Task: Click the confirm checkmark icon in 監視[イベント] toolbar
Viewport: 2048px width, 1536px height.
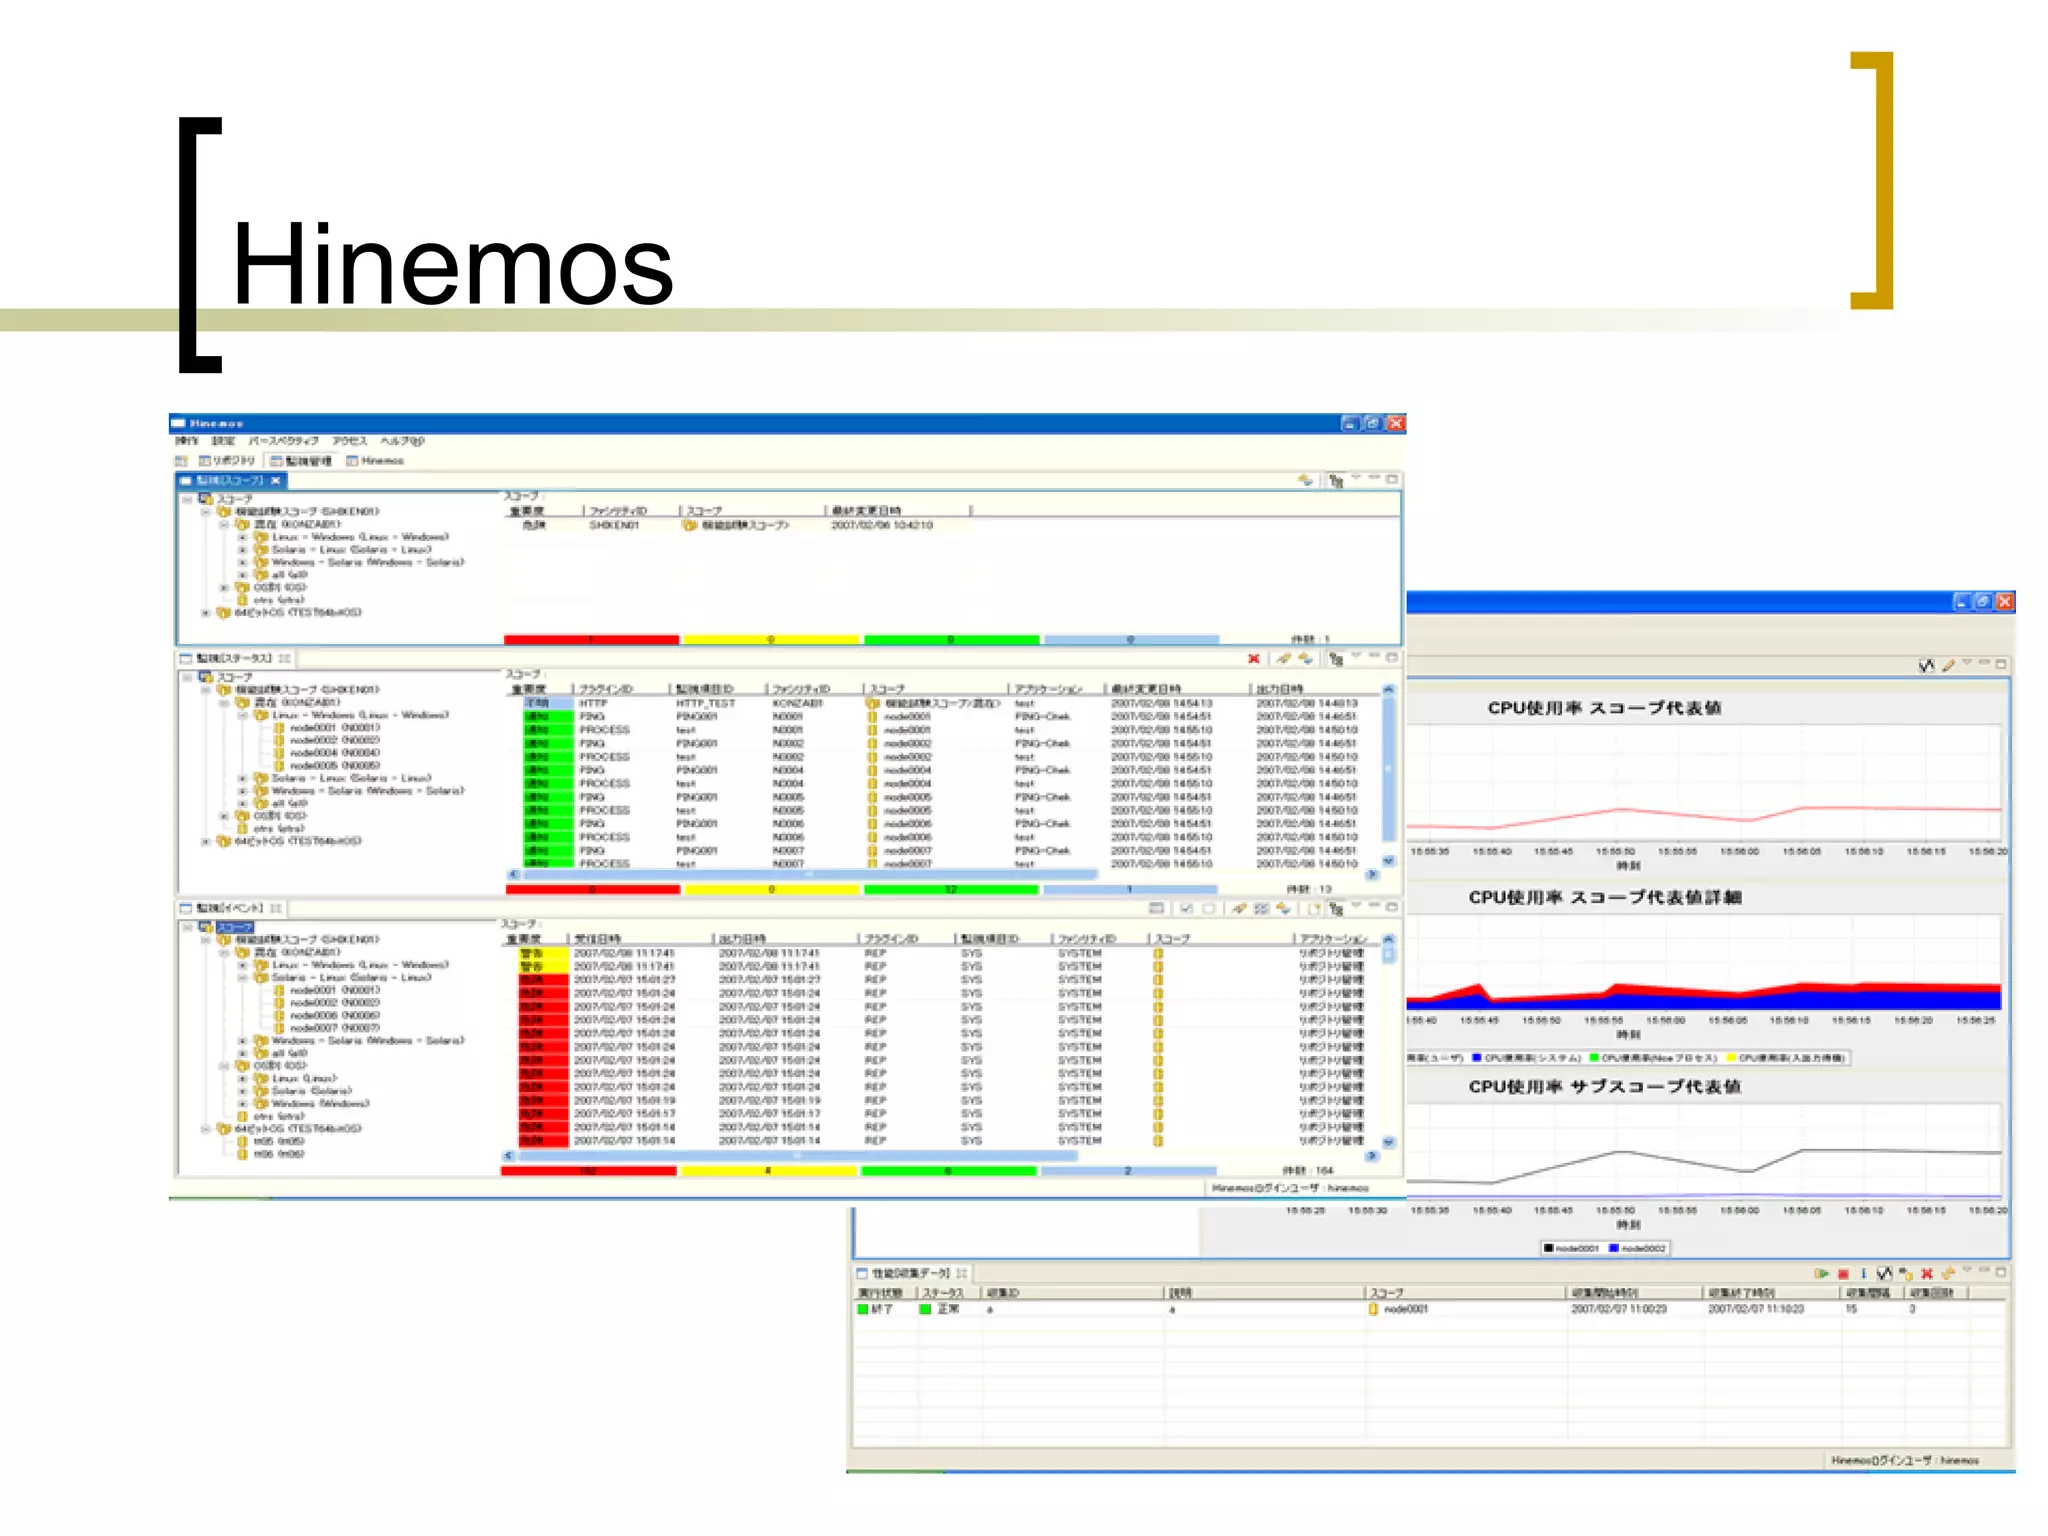Action: [1186, 908]
